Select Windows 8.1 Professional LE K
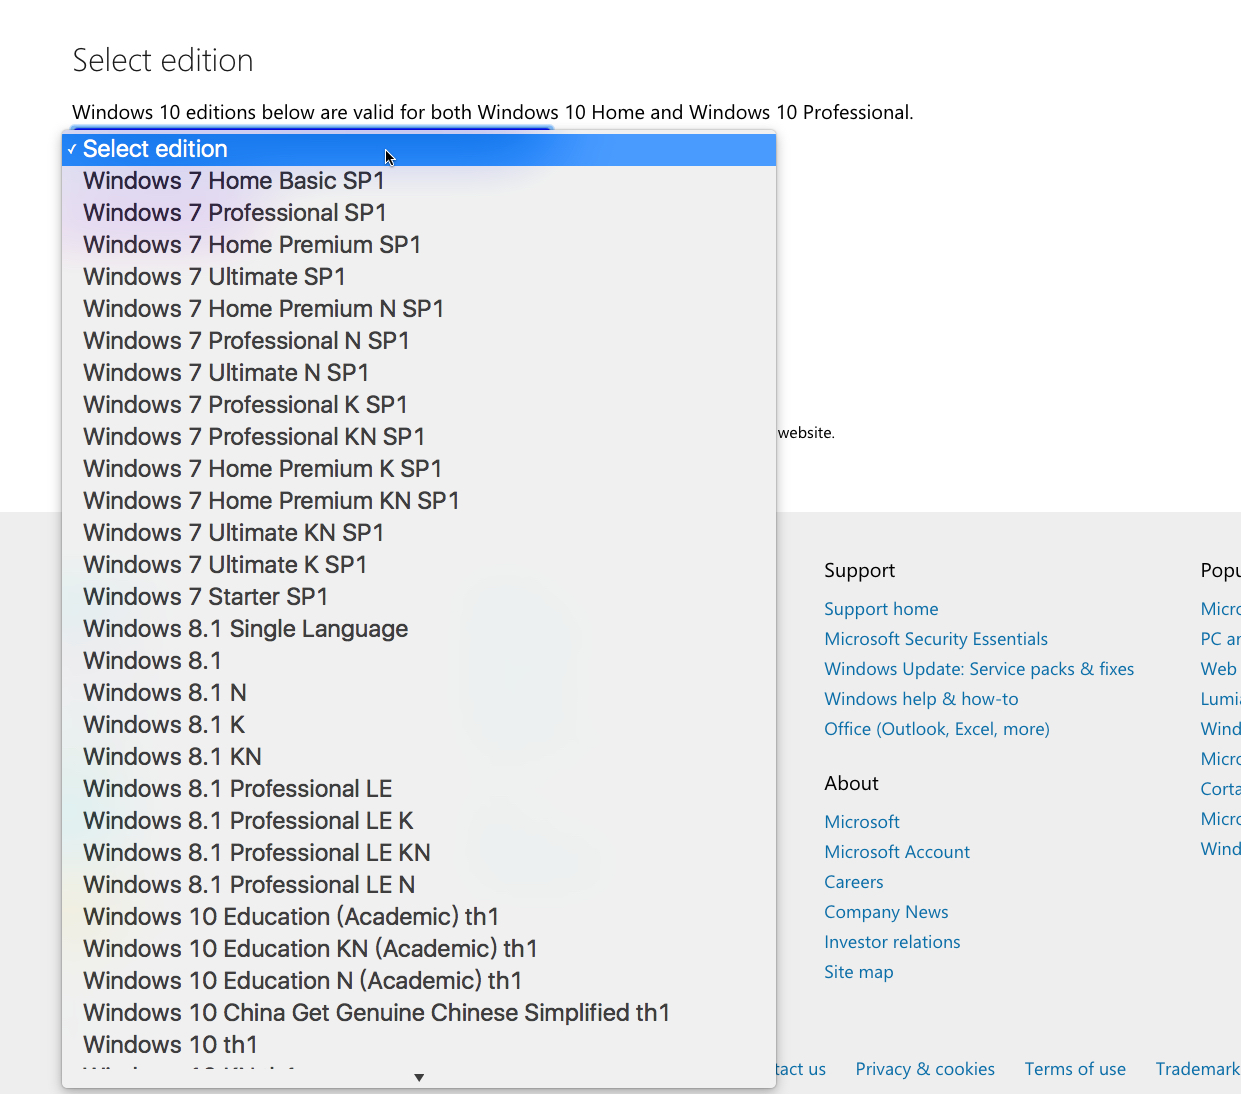 [419, 821]
